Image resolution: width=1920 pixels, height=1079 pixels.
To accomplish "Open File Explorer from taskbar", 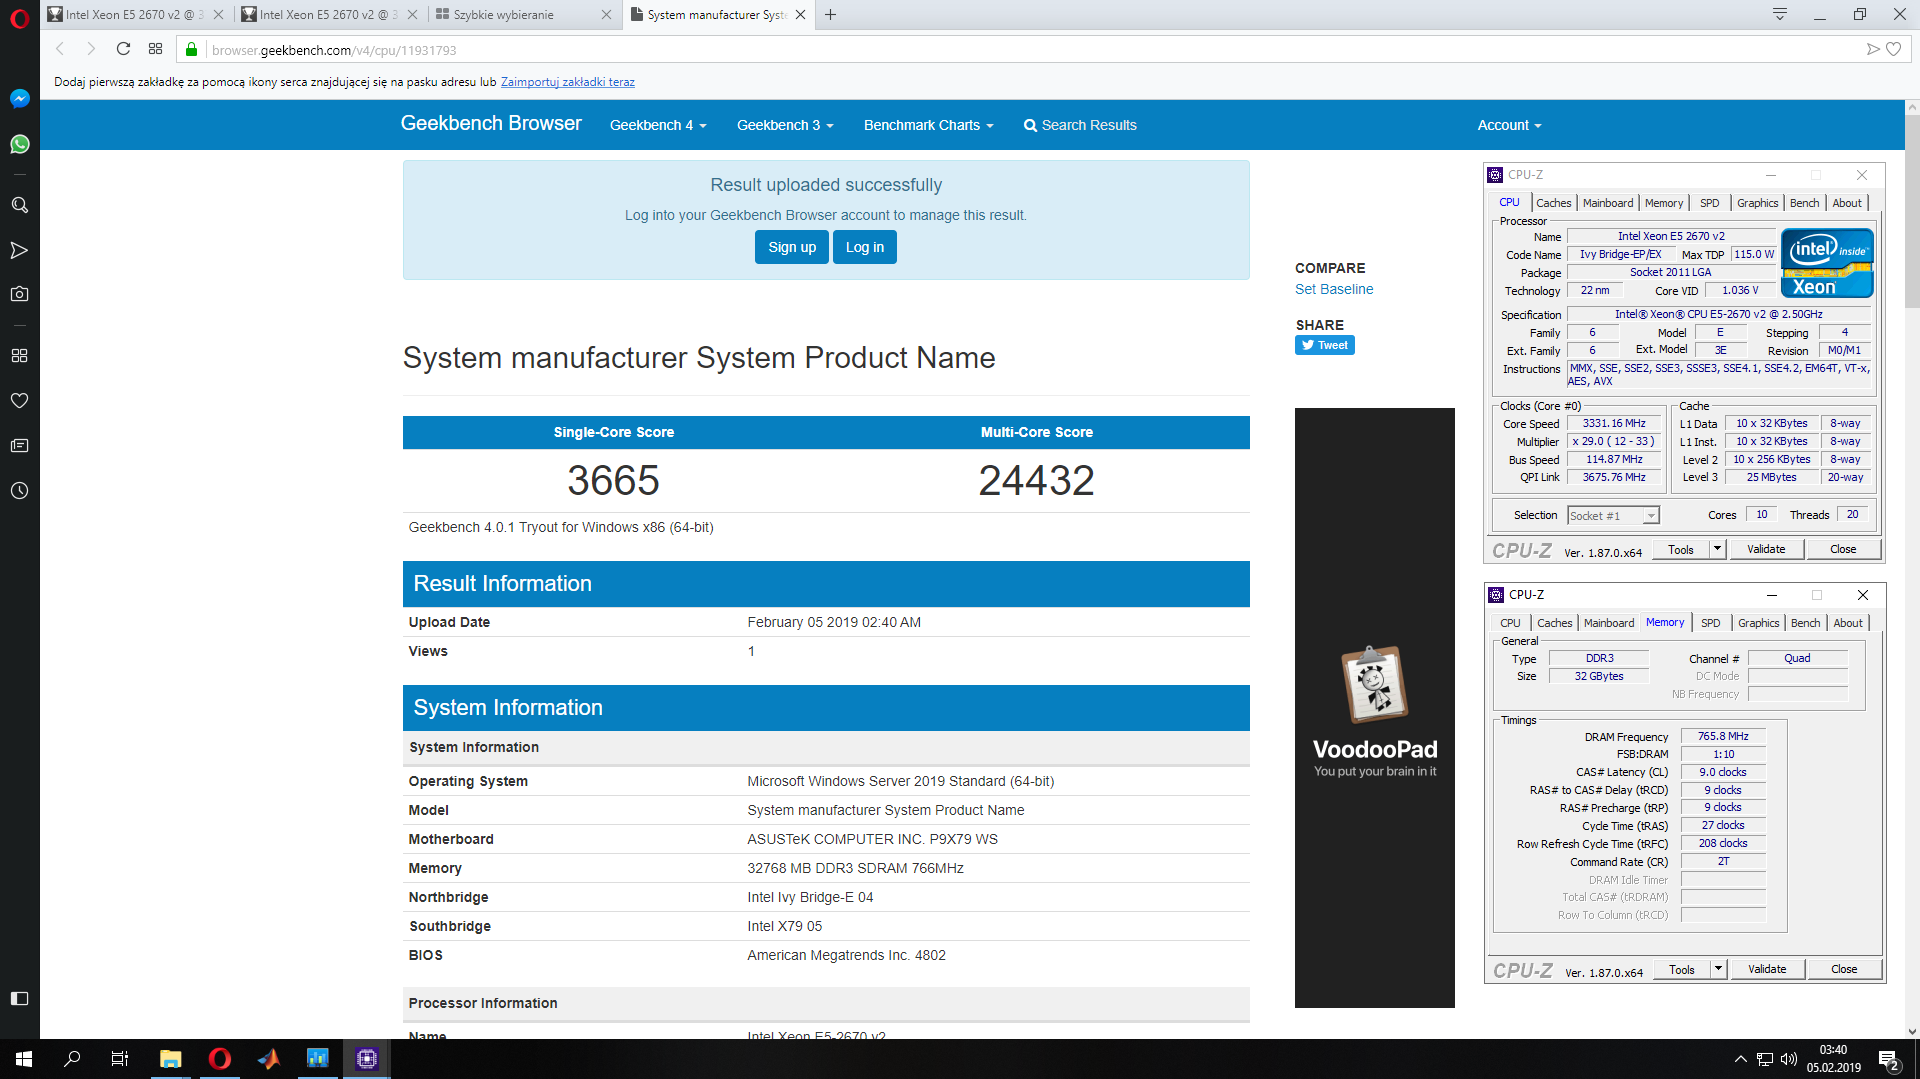I will [171, 1059].
